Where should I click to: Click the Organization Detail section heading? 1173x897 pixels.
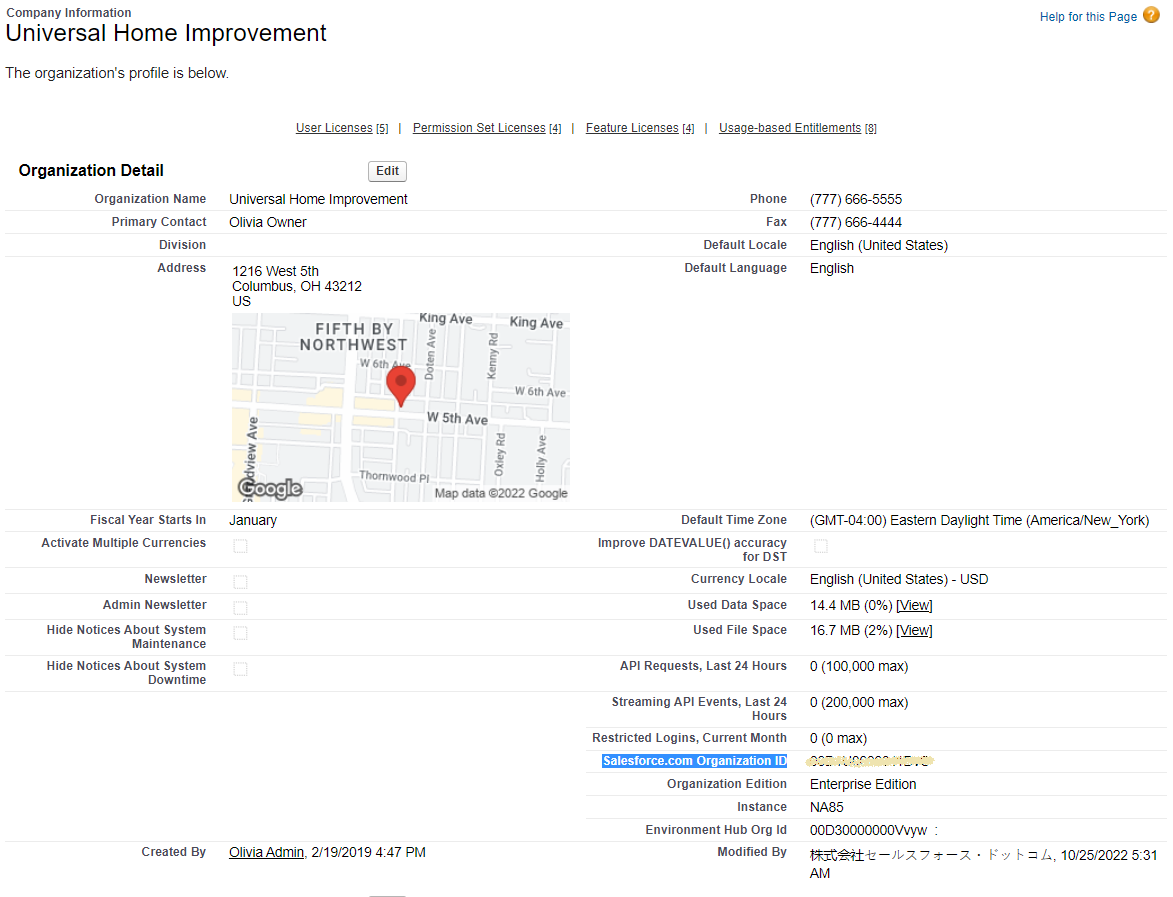tap(91, 171)
